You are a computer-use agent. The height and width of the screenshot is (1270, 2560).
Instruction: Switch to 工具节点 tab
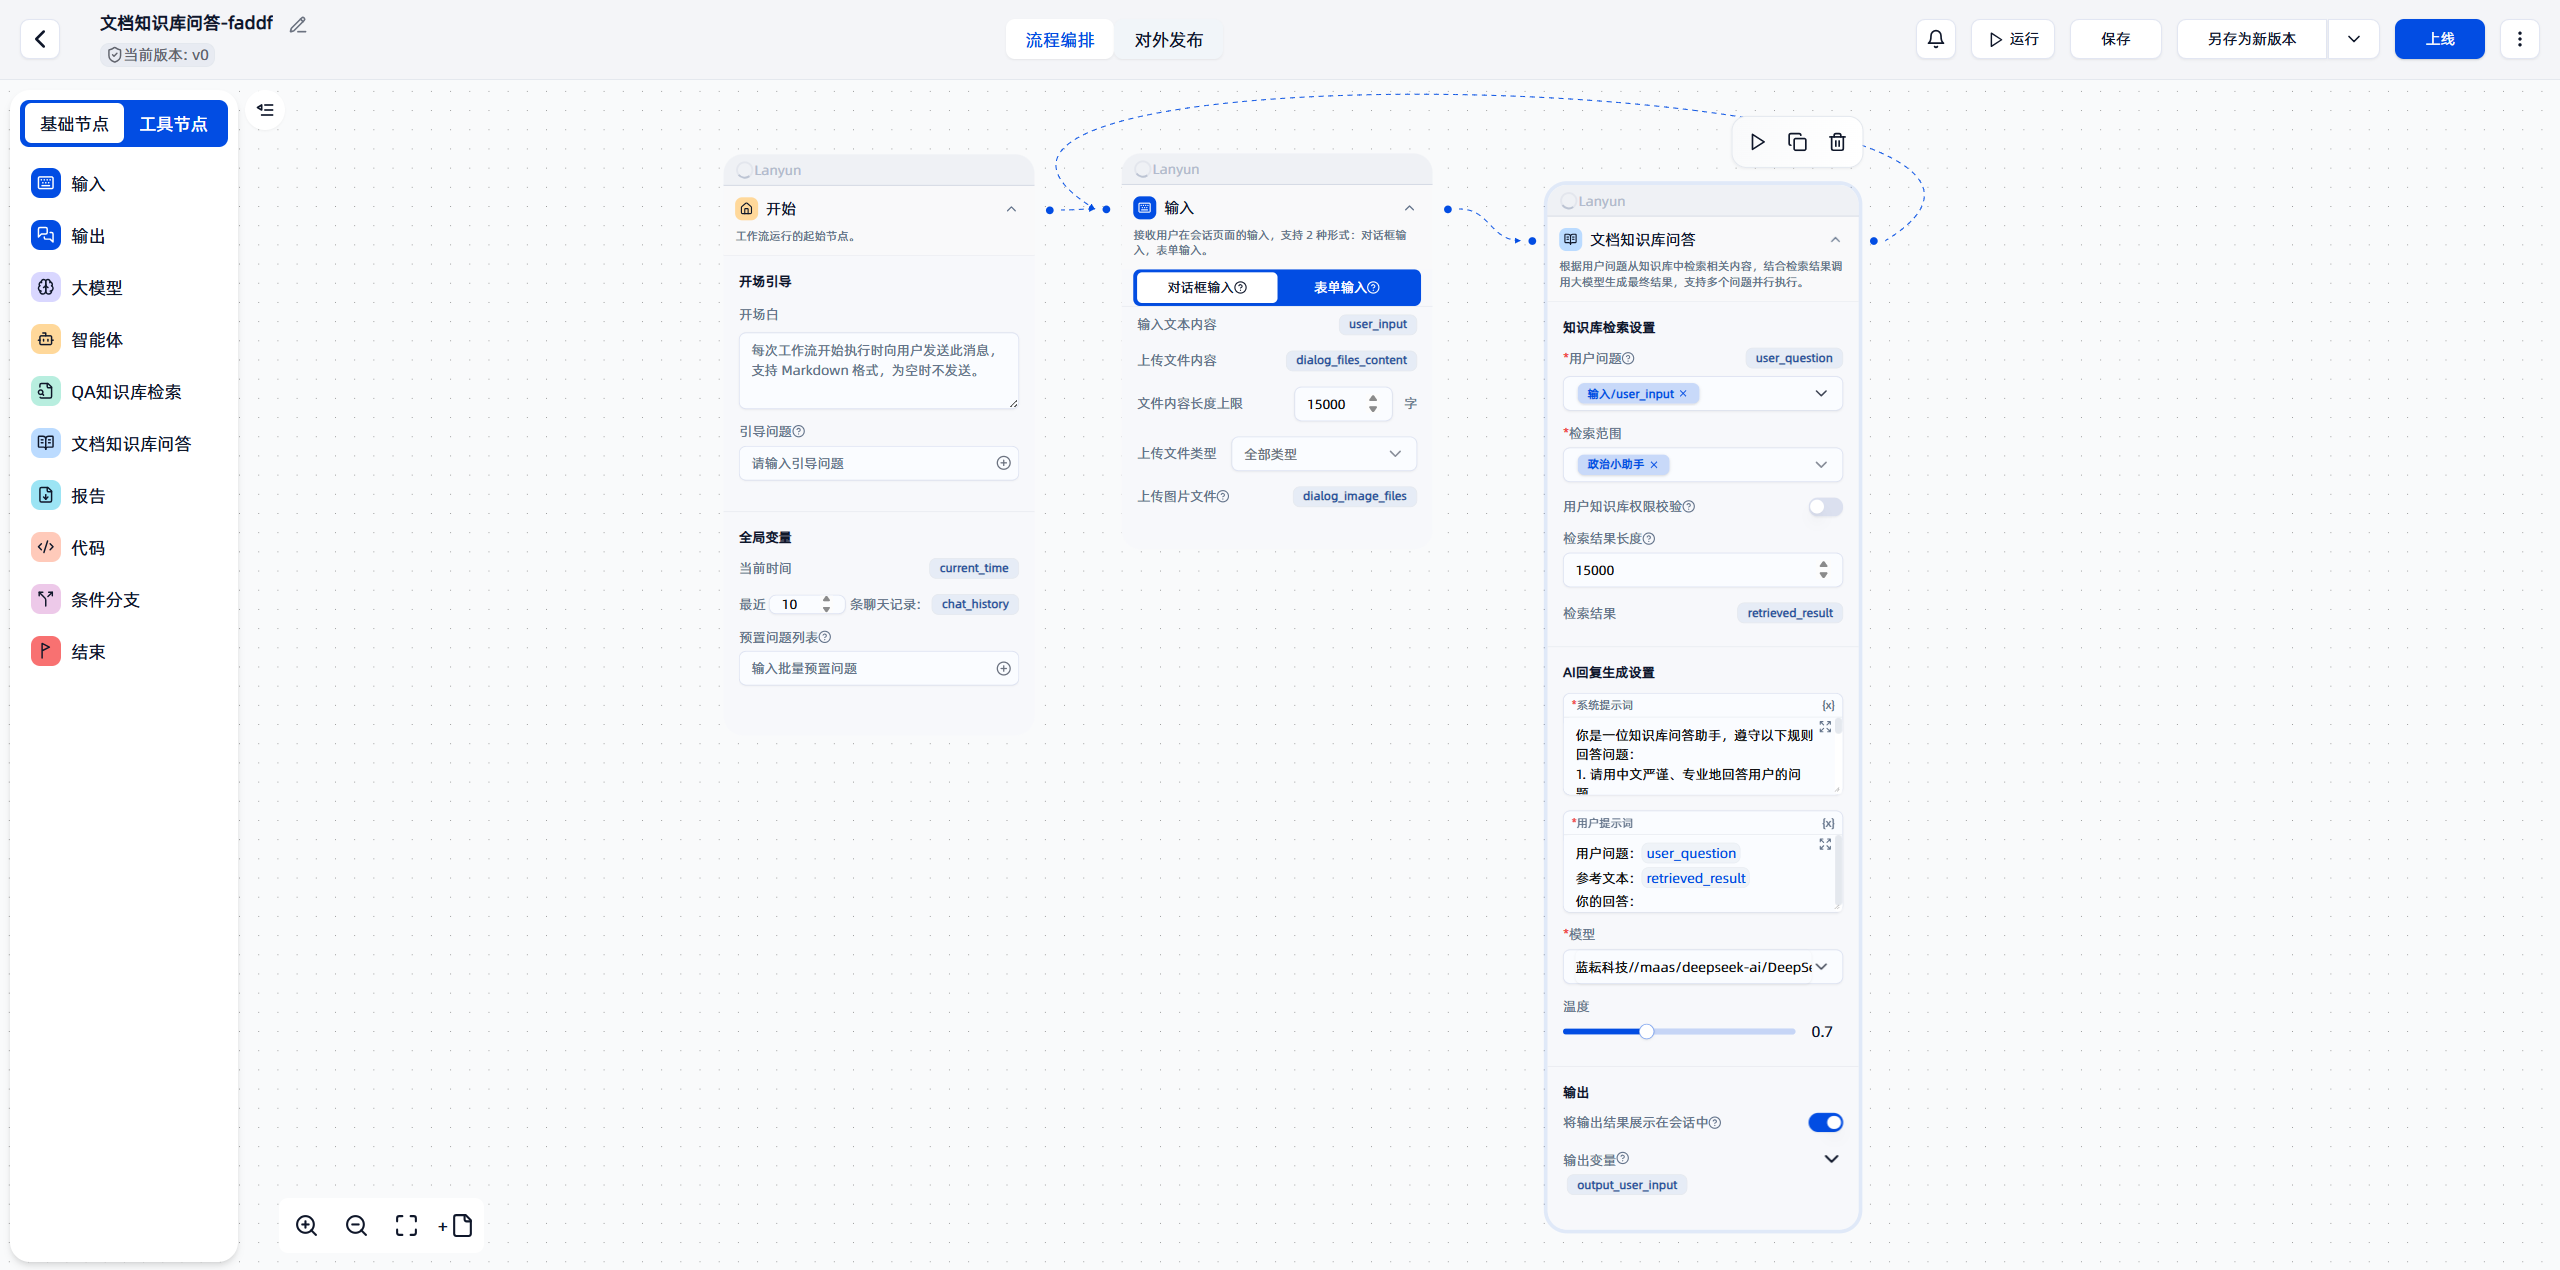point(174,124)
